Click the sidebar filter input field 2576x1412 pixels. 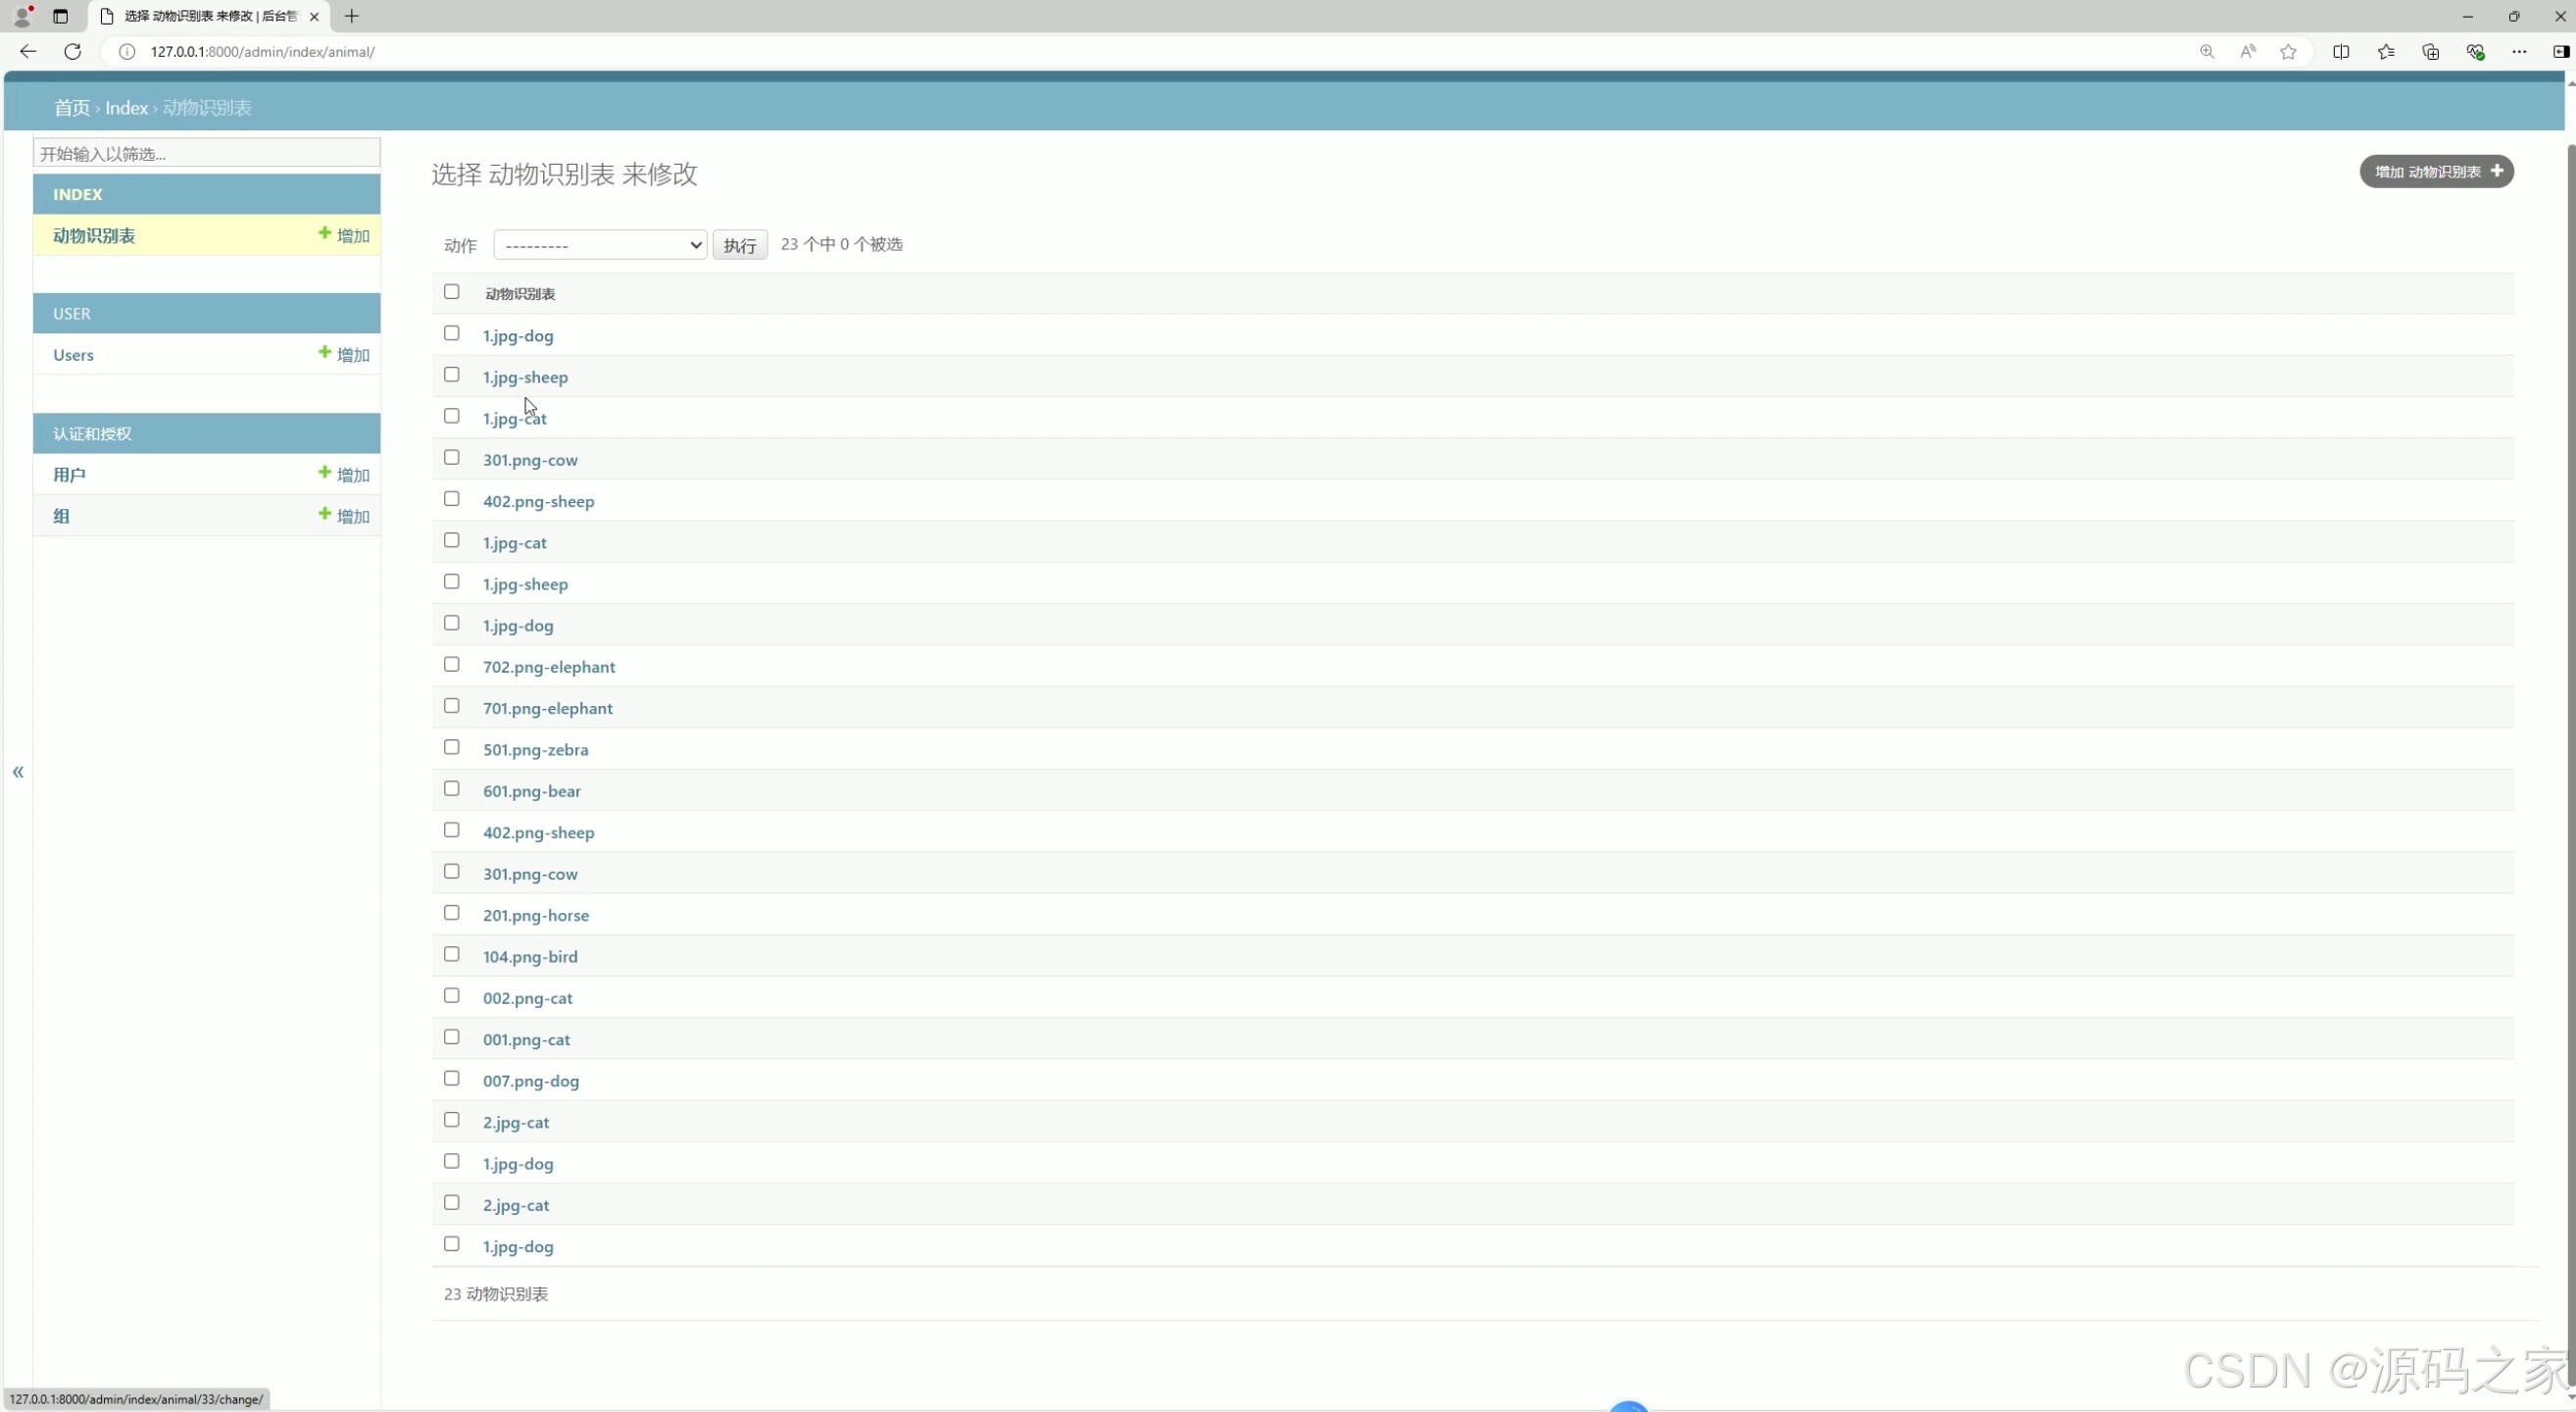(207, 153)
